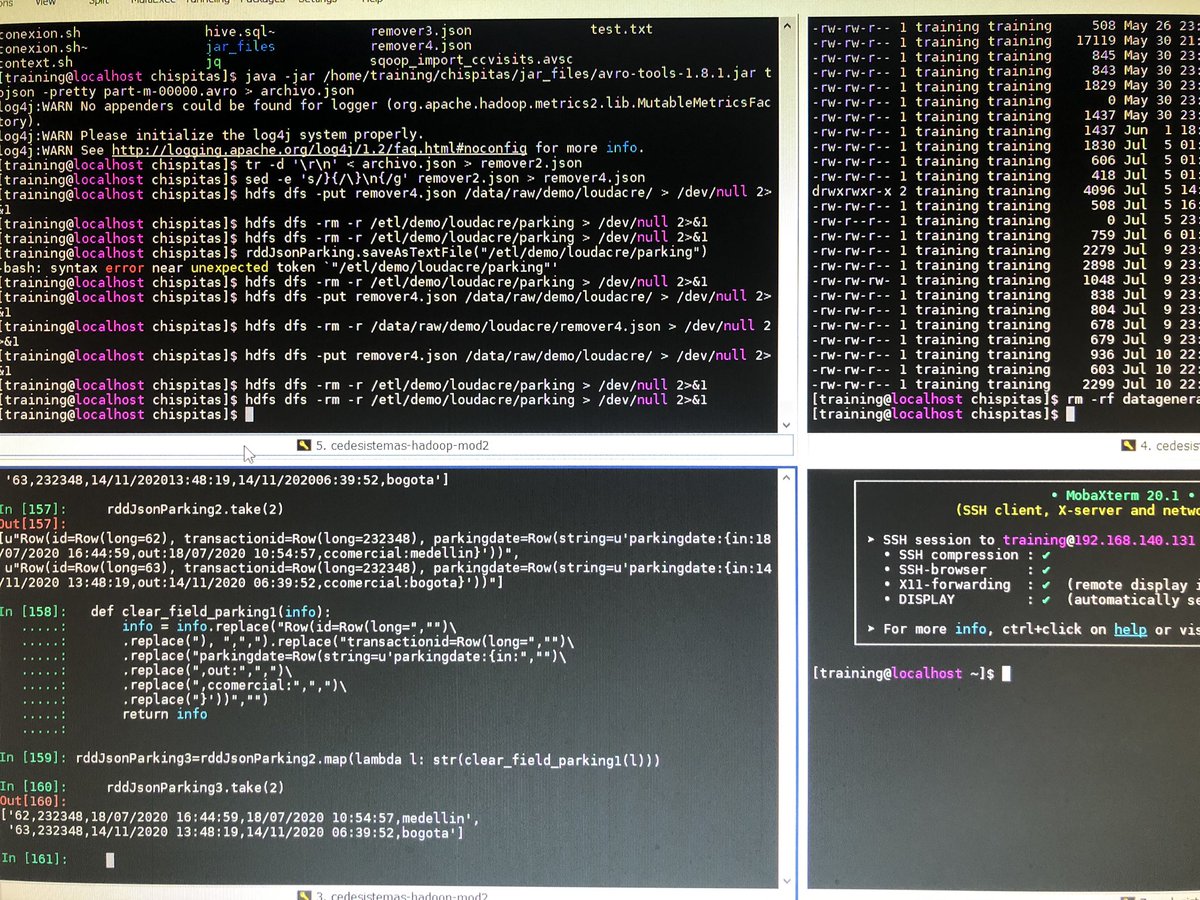Click the 'info' word after 'For more' in MobaXterm banner
The height and width of the screenshot is (900, 1200).
pos(970,629)
